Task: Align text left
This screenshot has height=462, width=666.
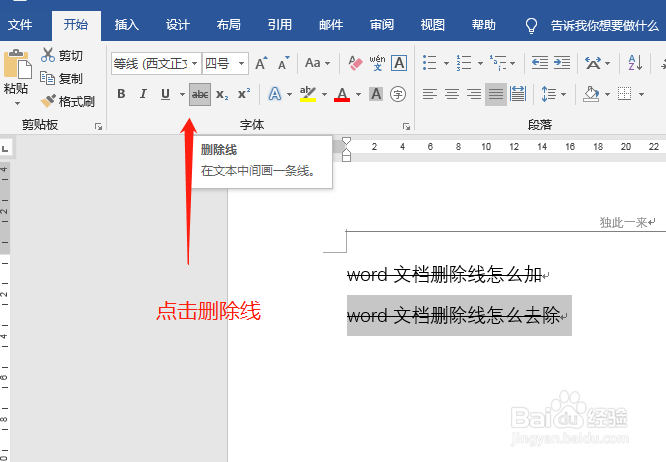Action: click(430, 94)
